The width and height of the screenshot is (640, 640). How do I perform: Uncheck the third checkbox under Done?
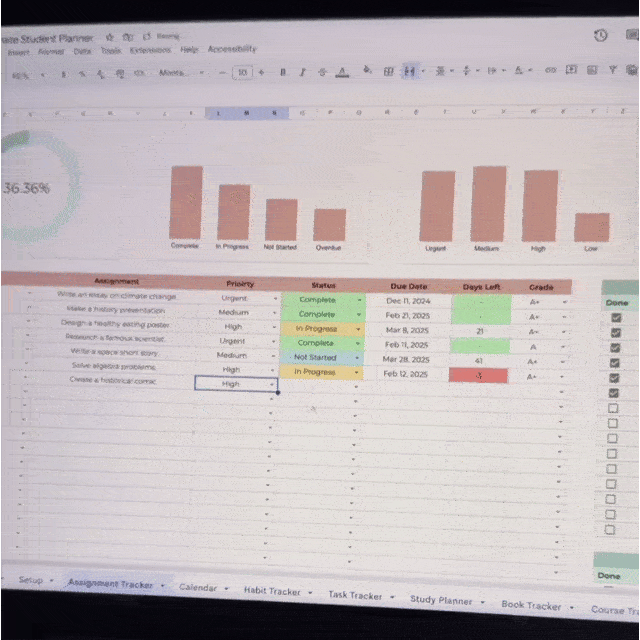click(x=615, y=348)
